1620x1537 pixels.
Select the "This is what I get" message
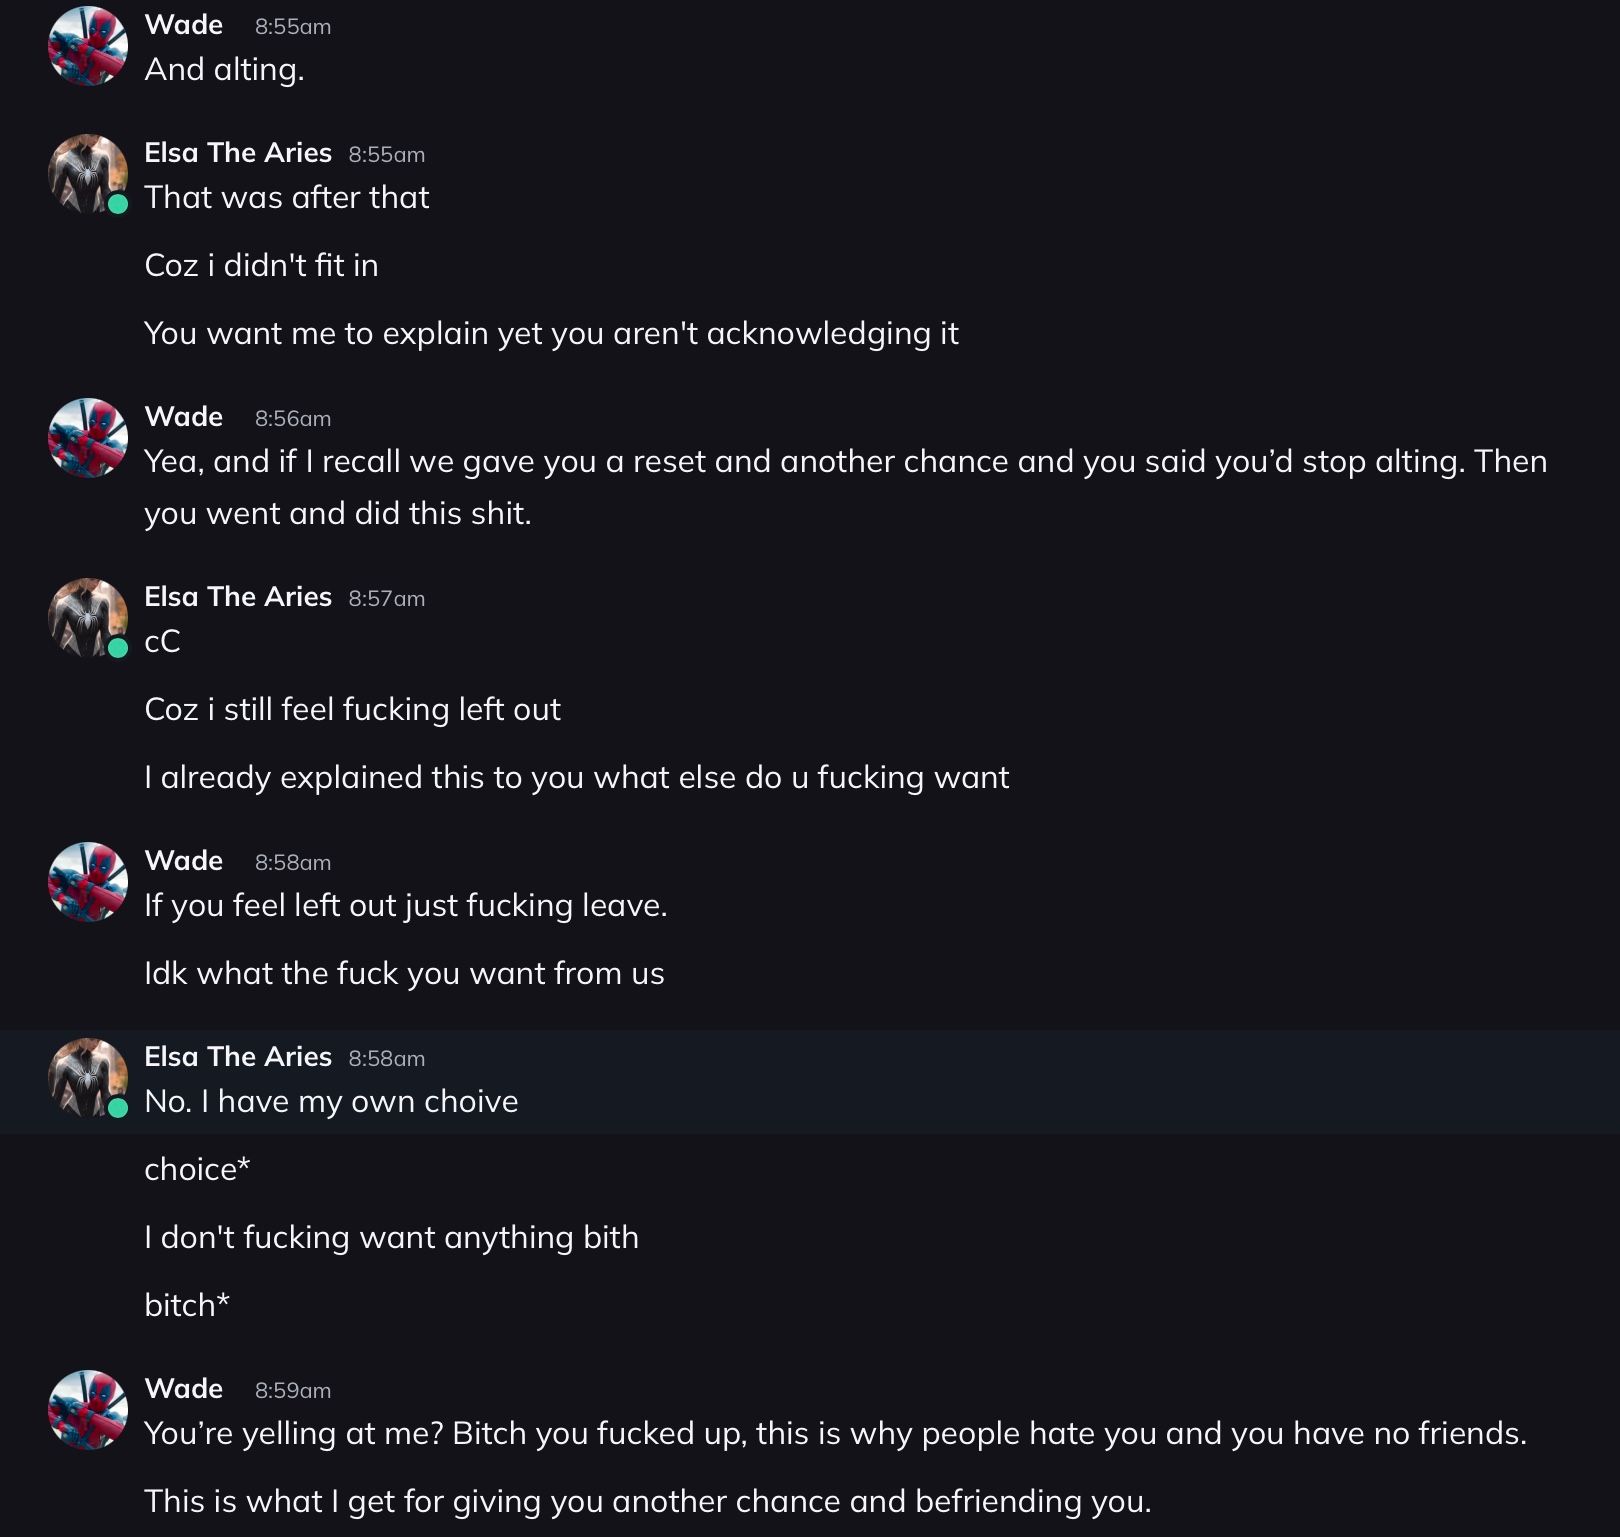[x=647, y=1501]
